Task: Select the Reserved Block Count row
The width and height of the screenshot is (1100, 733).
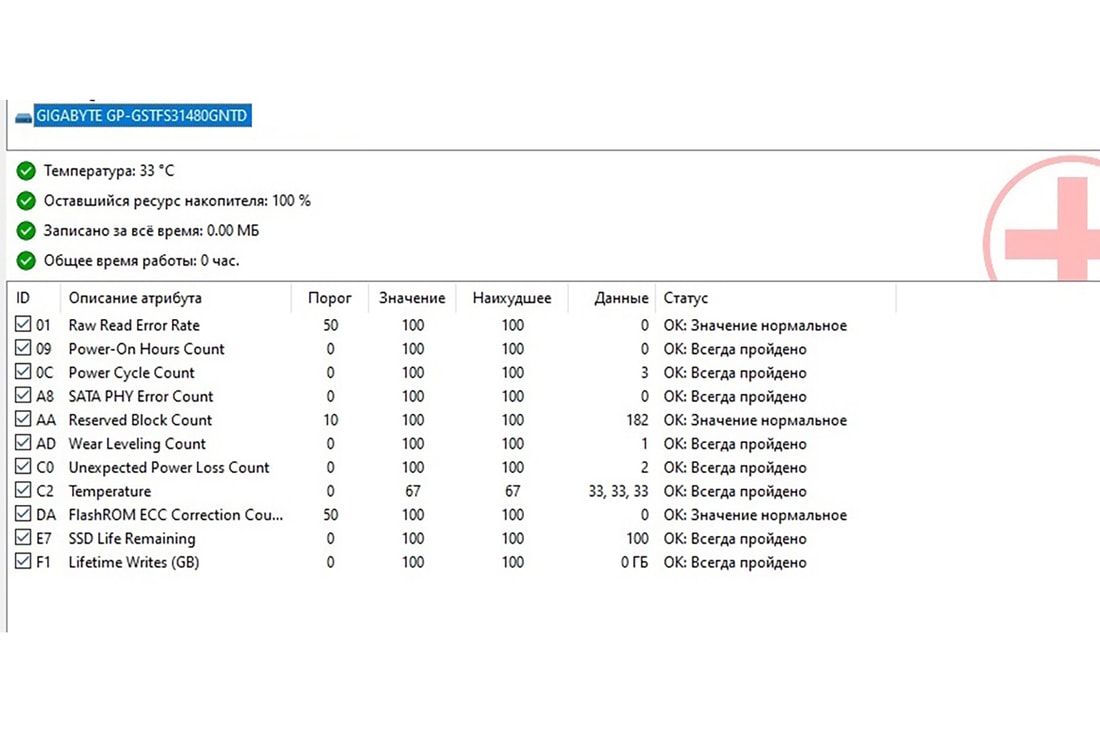Action: tap(140, 420)
